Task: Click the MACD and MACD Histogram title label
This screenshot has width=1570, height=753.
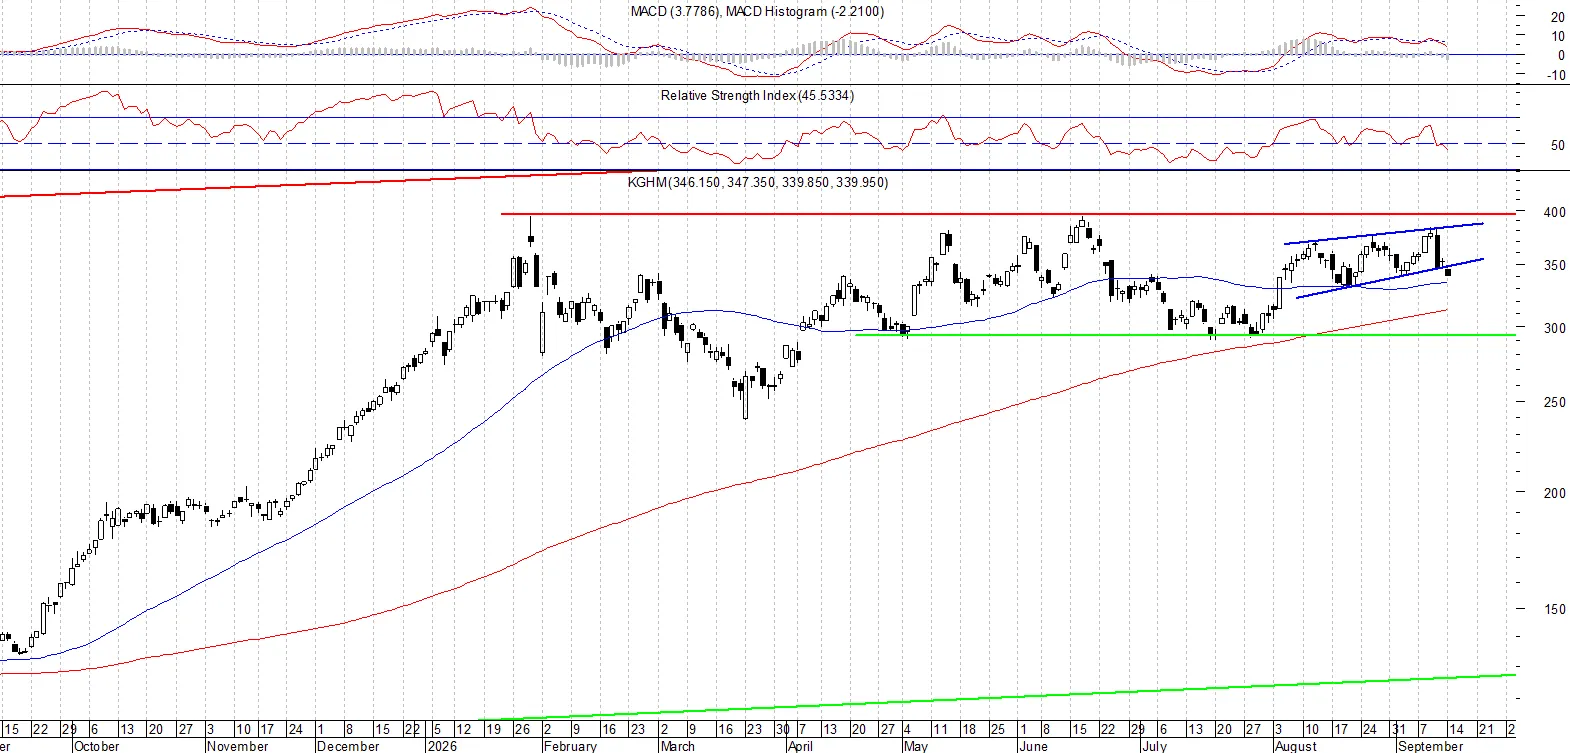Action: tap(757, 12)
